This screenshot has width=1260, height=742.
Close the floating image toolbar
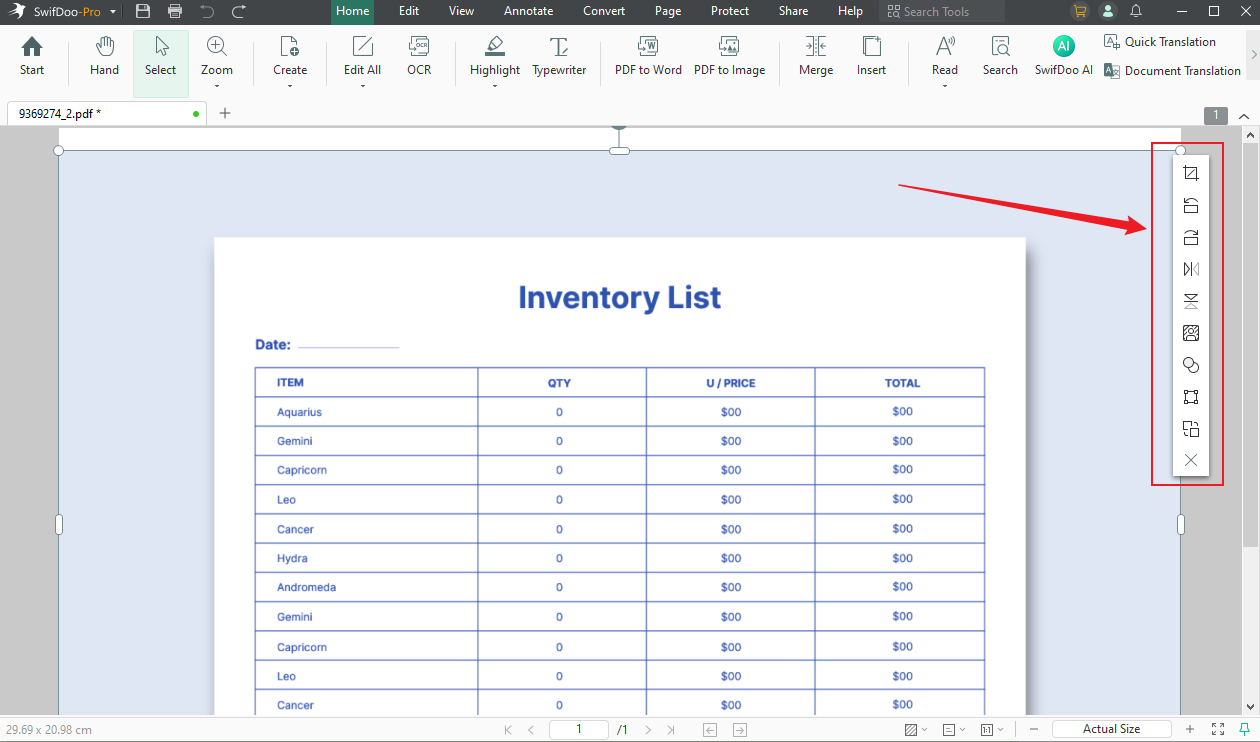pos(1190,461)
